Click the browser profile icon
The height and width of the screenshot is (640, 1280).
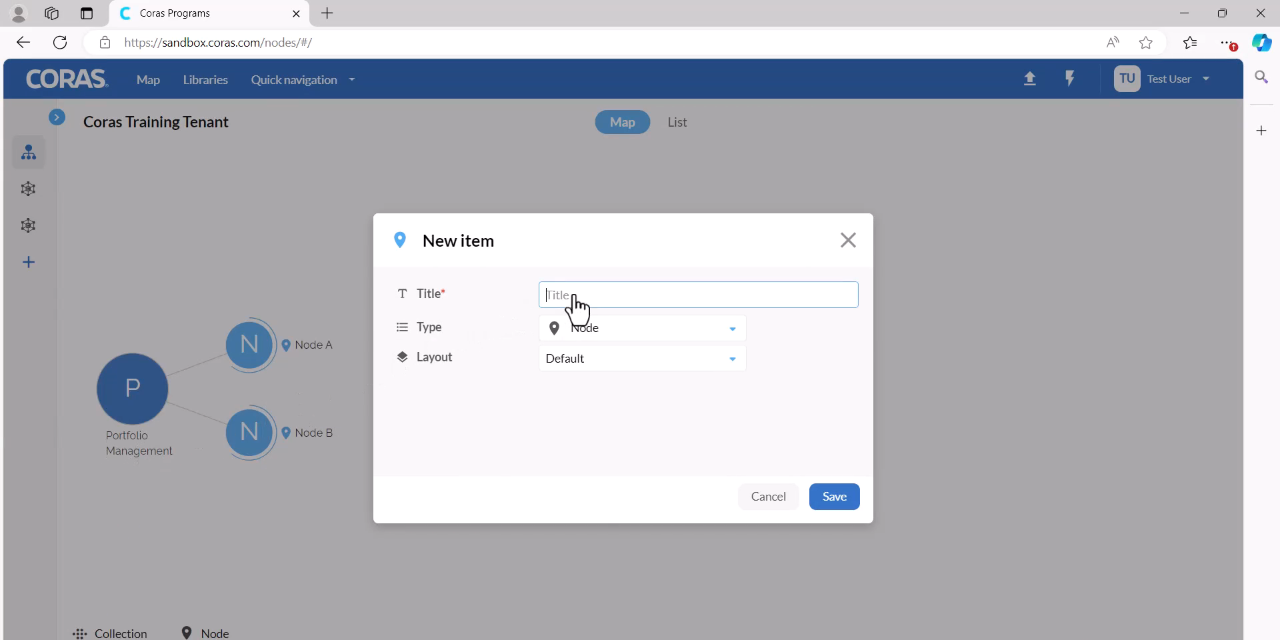tap(18, 13)
